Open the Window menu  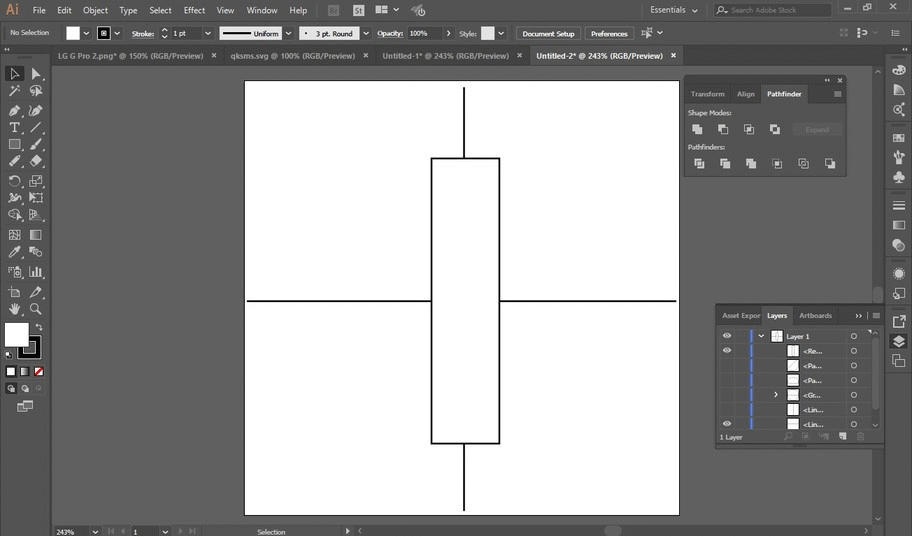[x=262, y=10]
